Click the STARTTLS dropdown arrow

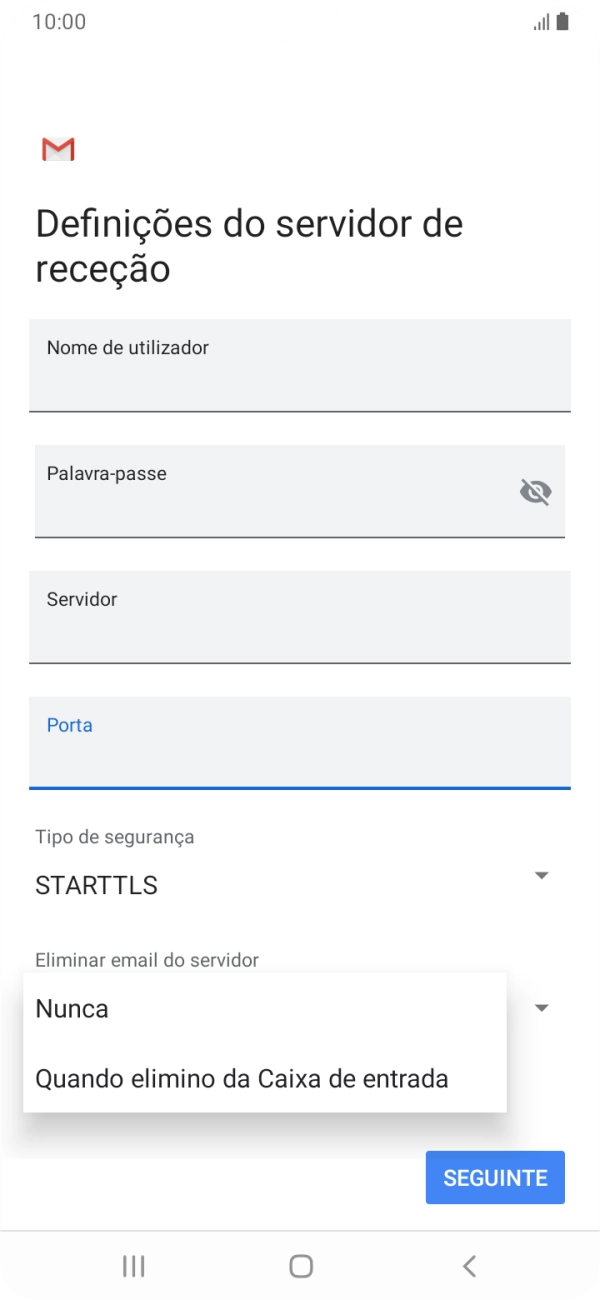(x=540, y=875)
